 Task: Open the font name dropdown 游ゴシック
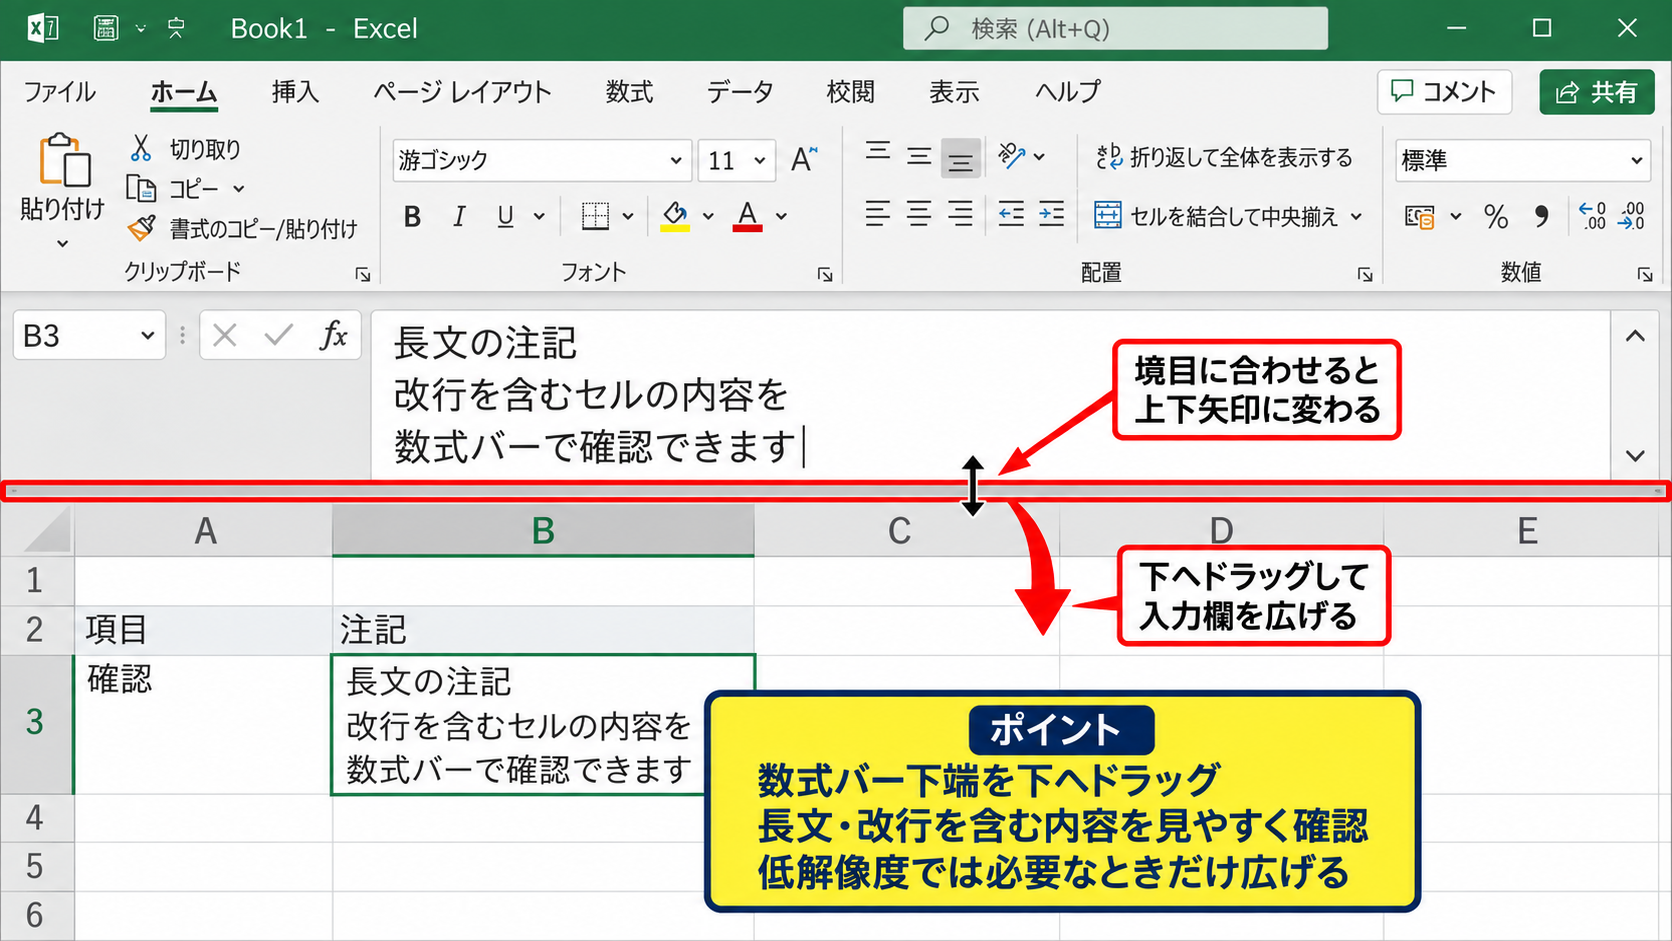pyautogui.click(x=676, y=160)
